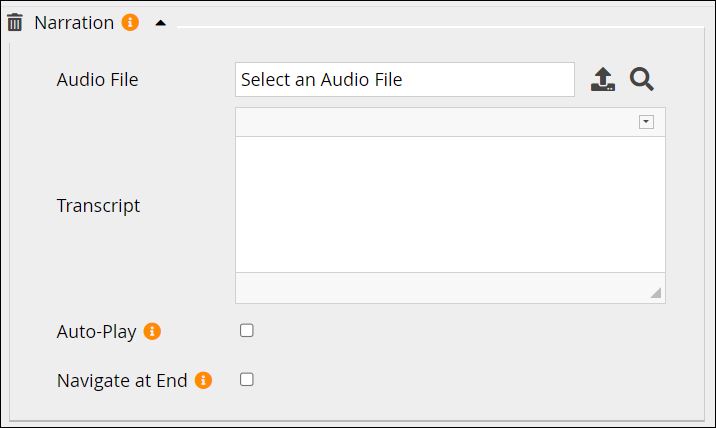Image resolution: width=716 pixels, height=428 pixels.
Task: Click the Navigate at End label text
Action: point(122,380)
